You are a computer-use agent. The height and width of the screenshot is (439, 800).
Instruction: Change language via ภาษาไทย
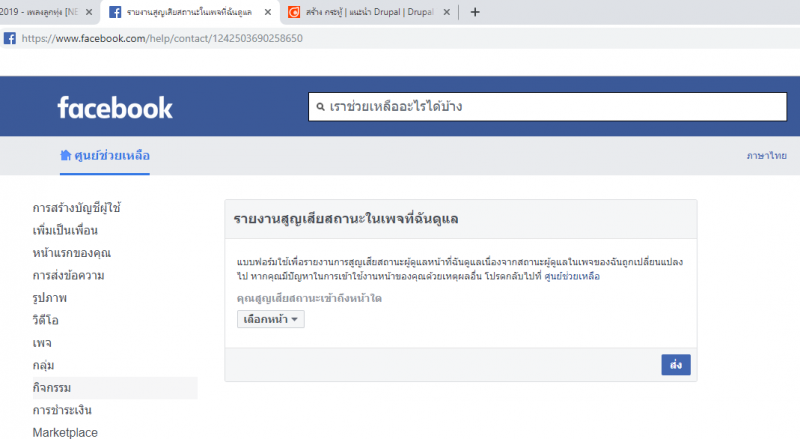(766, 156)
